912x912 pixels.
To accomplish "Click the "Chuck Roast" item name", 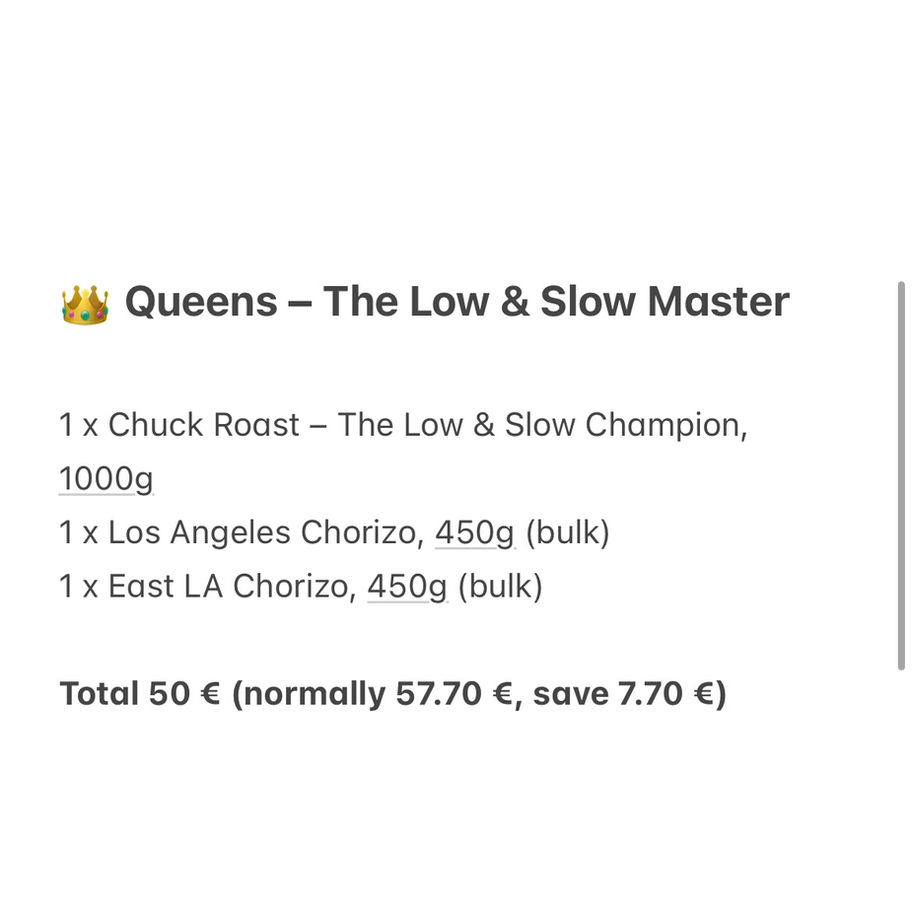I will click(204, 425).
